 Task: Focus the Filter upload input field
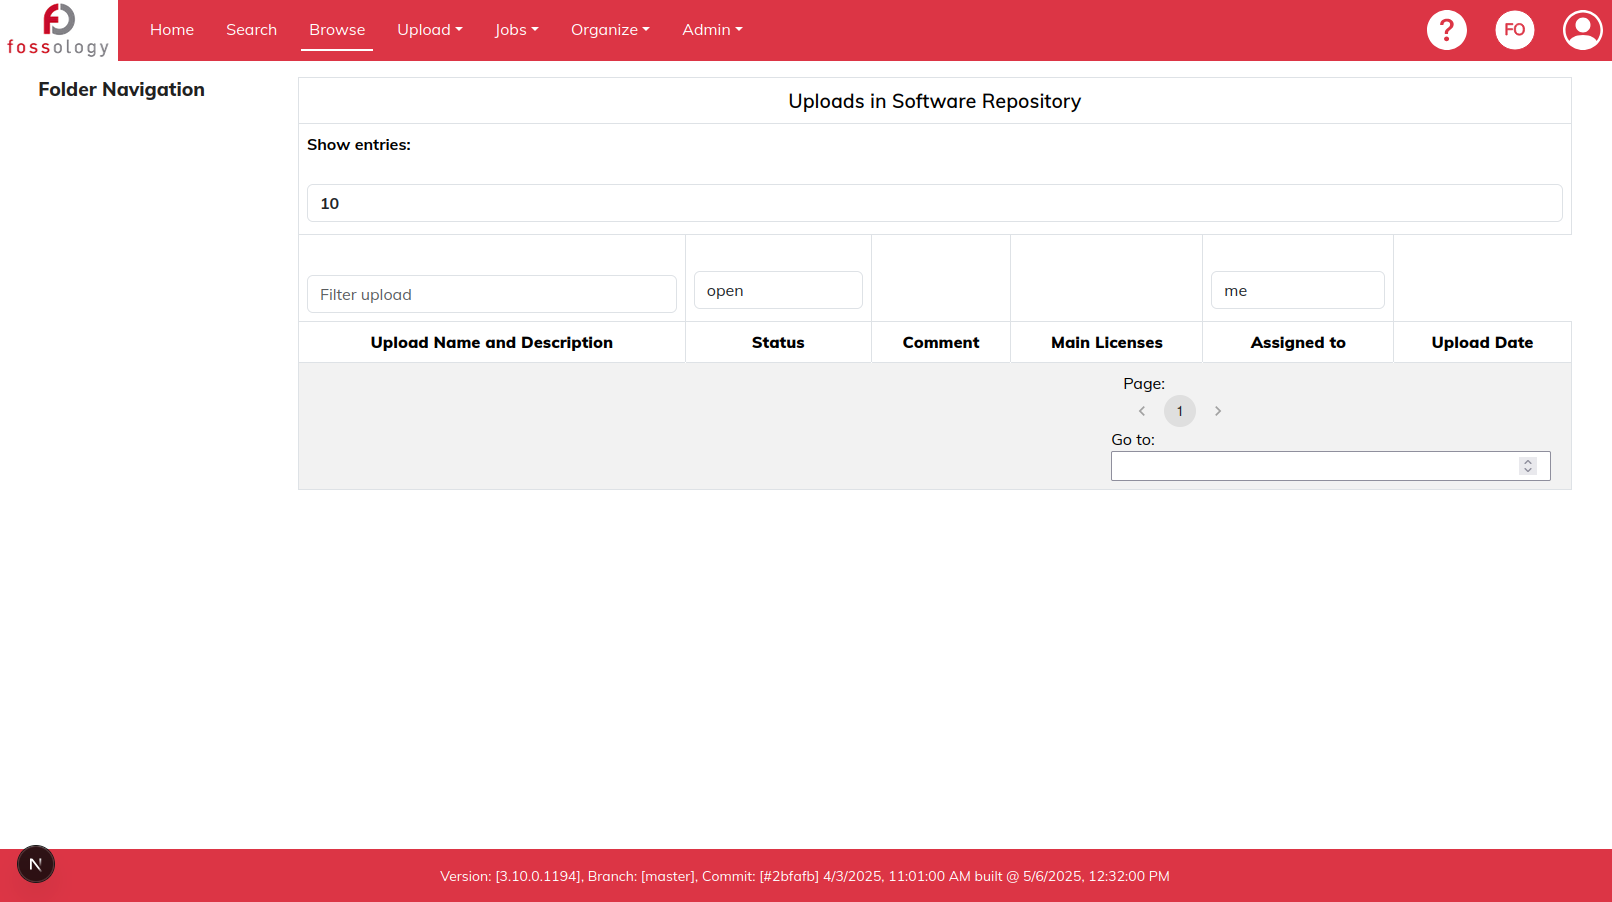(492, 294)
